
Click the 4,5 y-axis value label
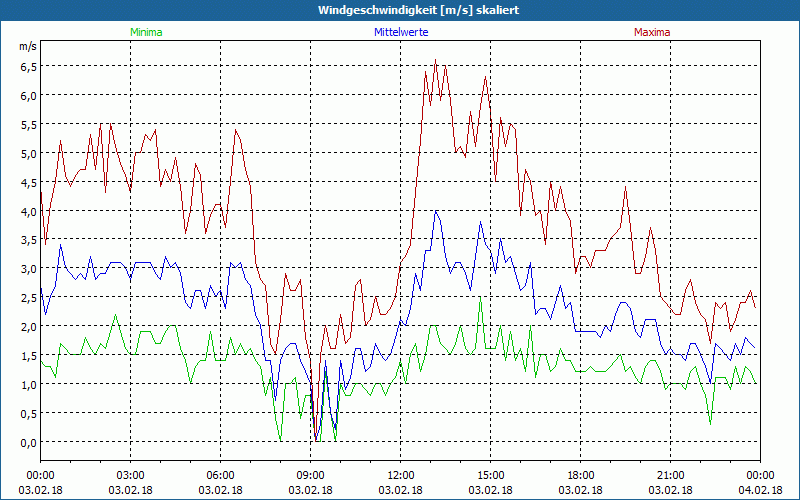28,182
